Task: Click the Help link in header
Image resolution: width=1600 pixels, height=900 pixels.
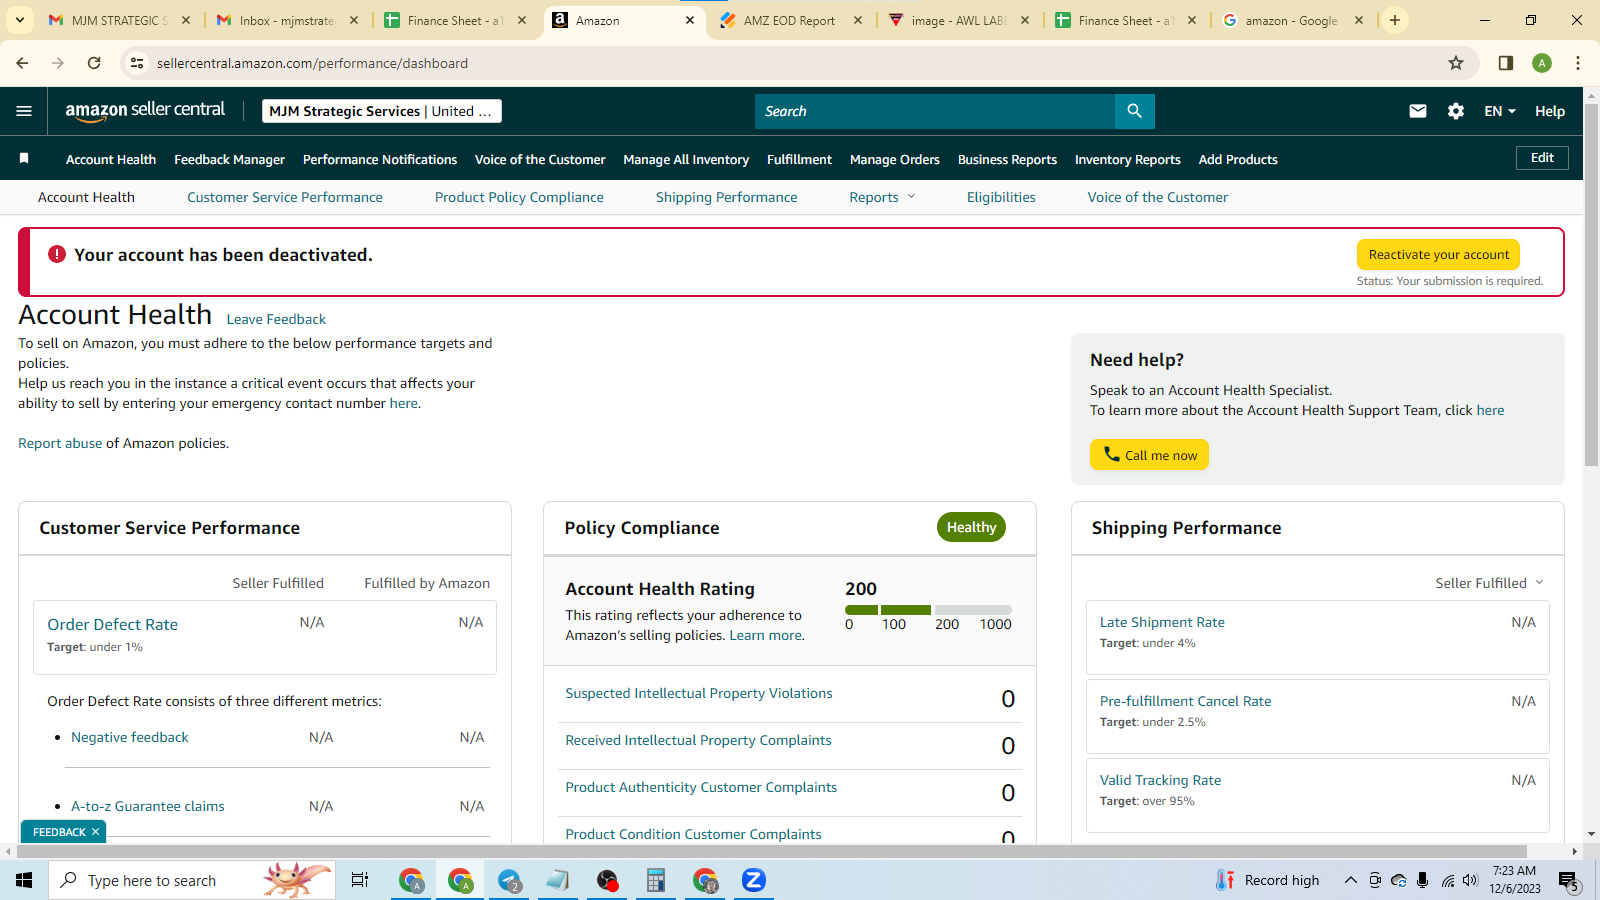Action: 1550,111
